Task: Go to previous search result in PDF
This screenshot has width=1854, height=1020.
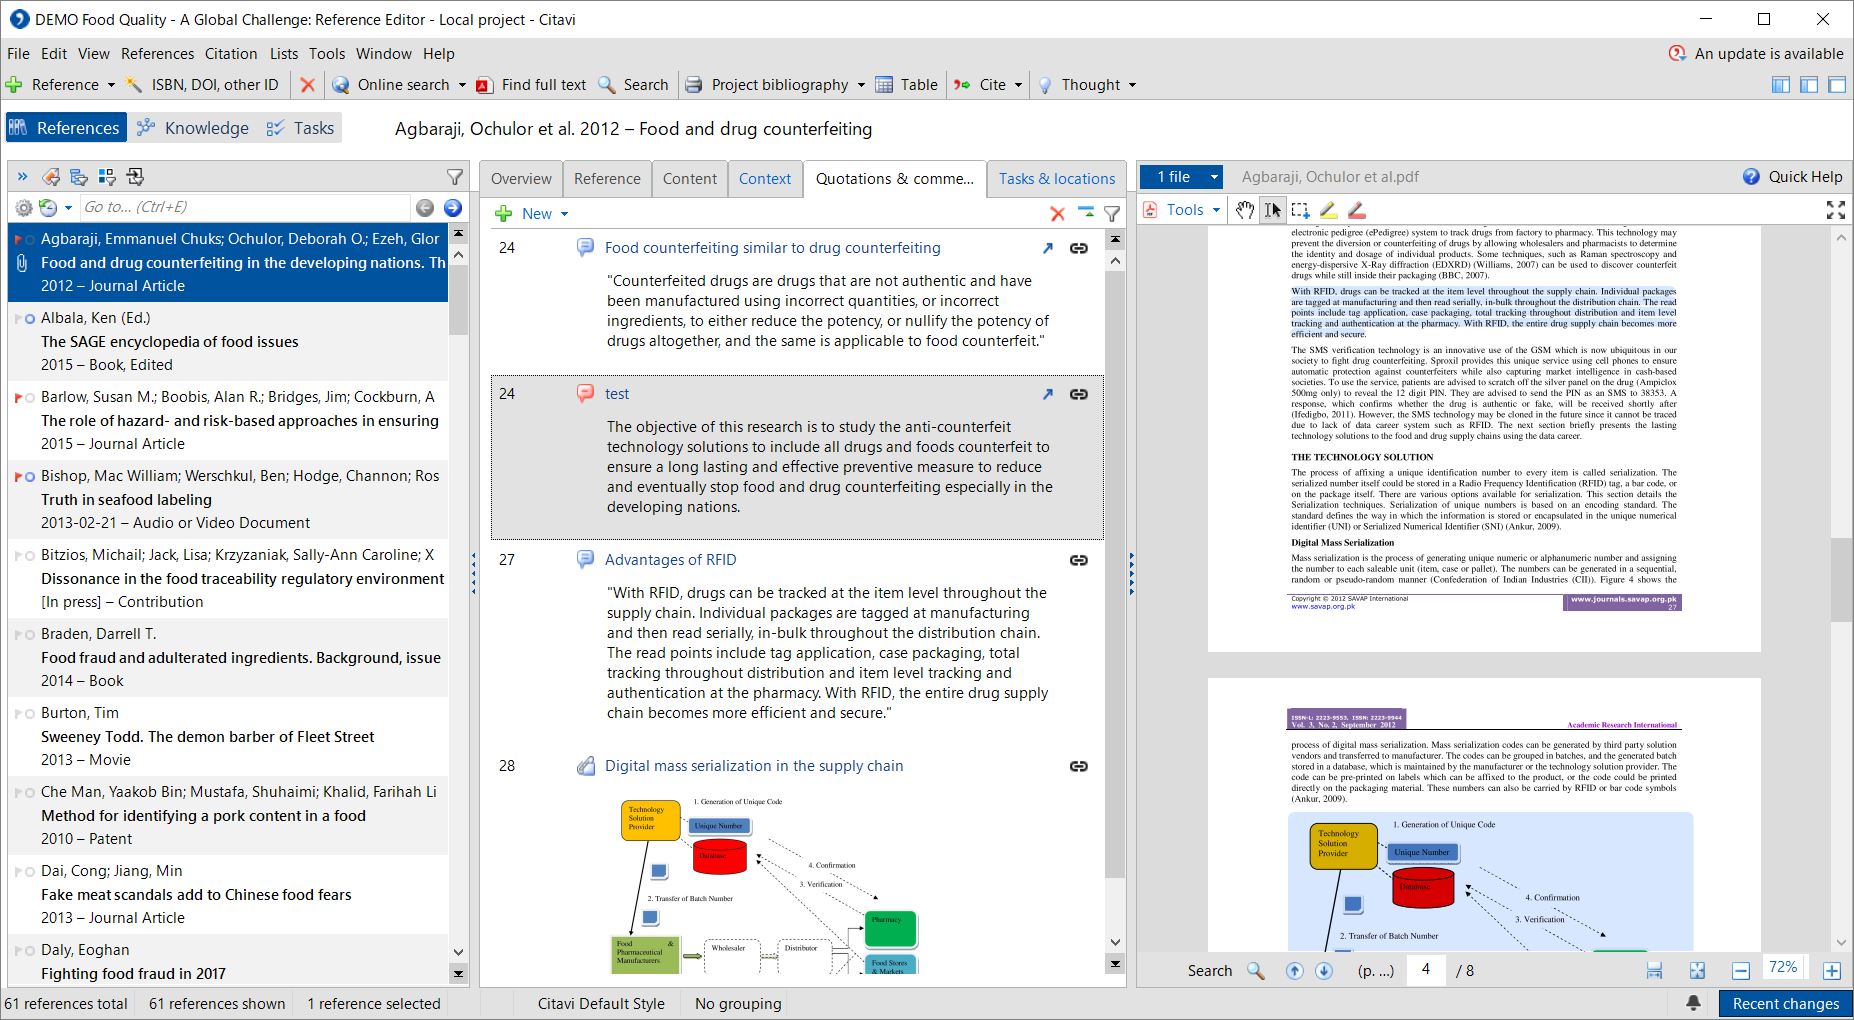Action: [x=1294, y=970]
